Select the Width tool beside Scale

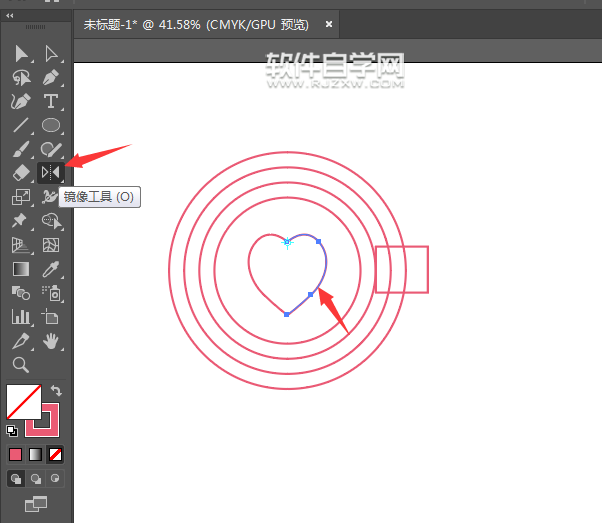click(49, 197)
